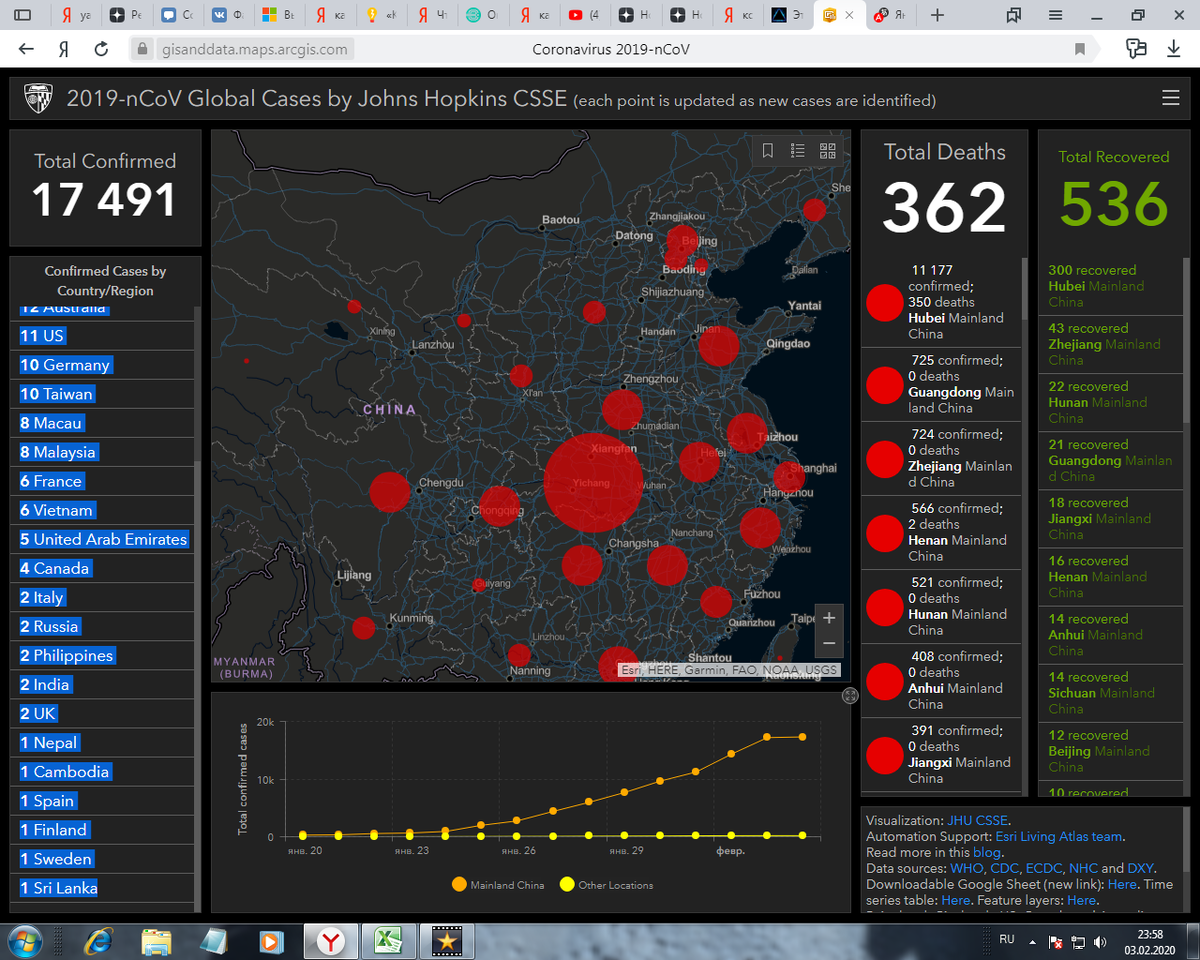Zoom out on the map
The image size is (1200, 960).
[828, 644]
